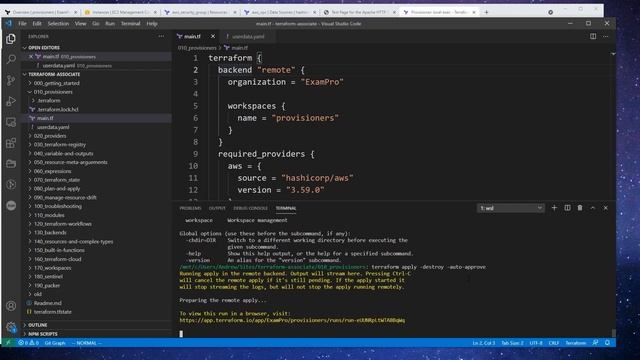The height and width of the screenshot is (360, 640).
Task: Split the terminal pane
Action: 567,208
